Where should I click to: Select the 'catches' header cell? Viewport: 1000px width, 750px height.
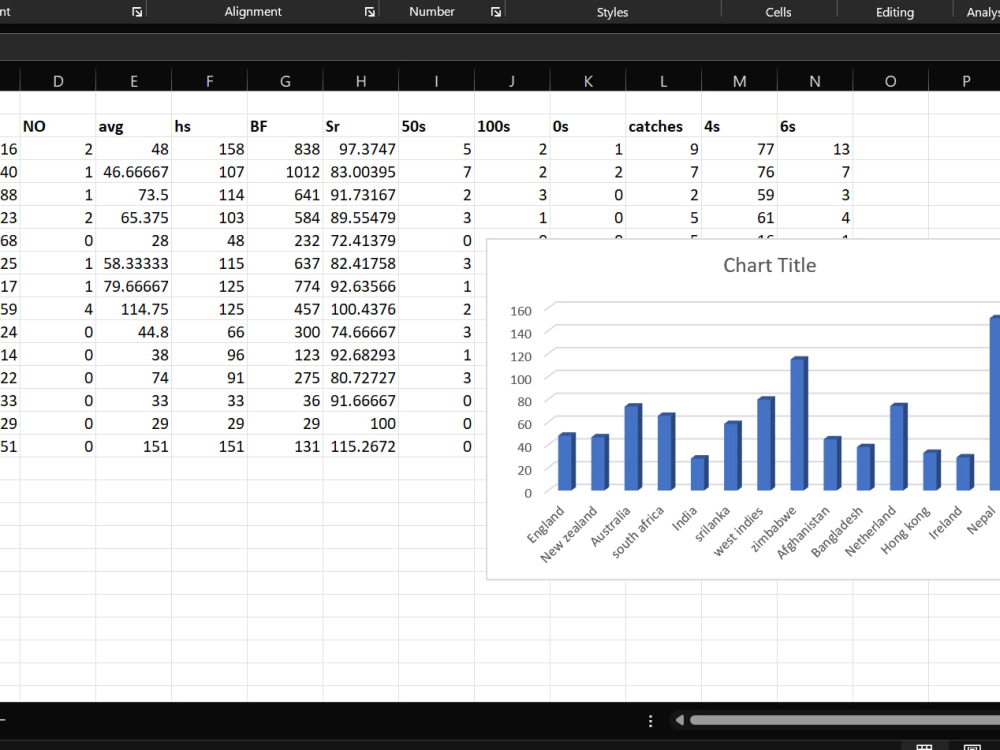tap(663, 126)
